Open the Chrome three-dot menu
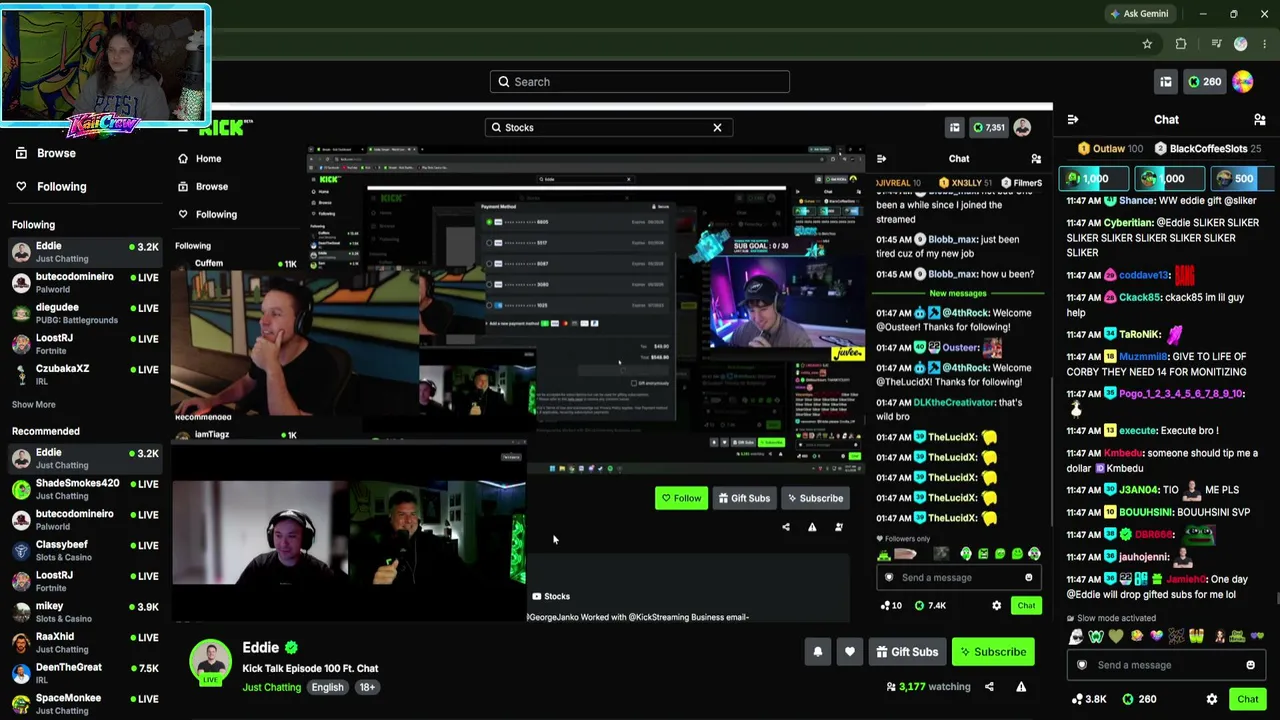The width and height of the screenshot is (1280, 720). [1265, 44]
